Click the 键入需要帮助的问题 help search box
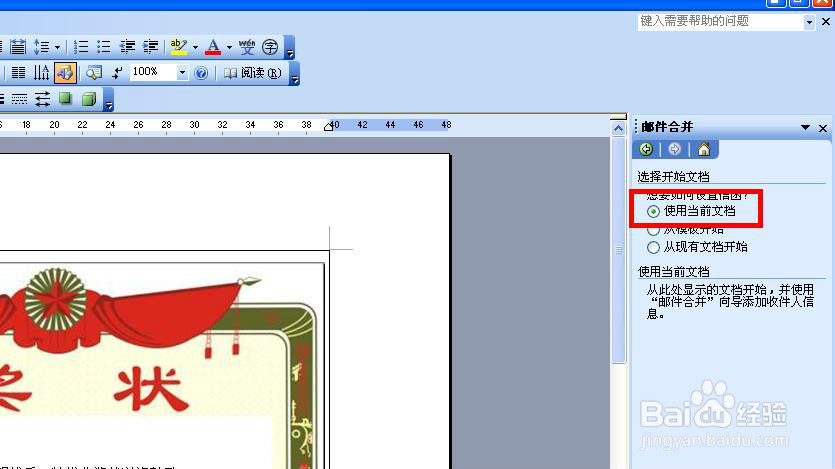 coord(721,21)
